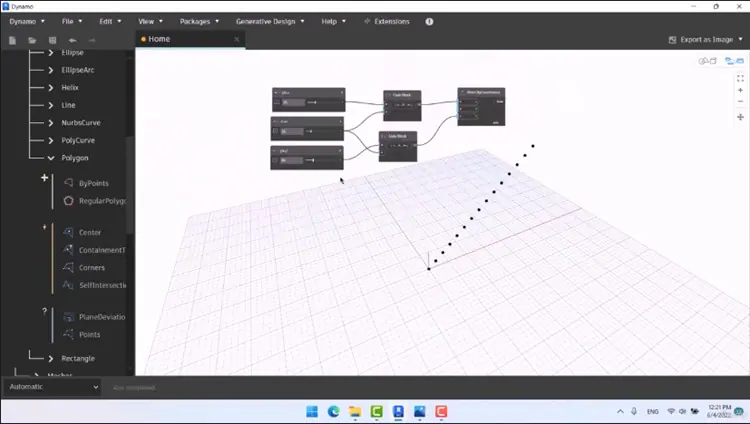Image resolution: width=750 pixels, height=424 pixels.
Task: Open the File menu
Action: click(x=72, y=22)
